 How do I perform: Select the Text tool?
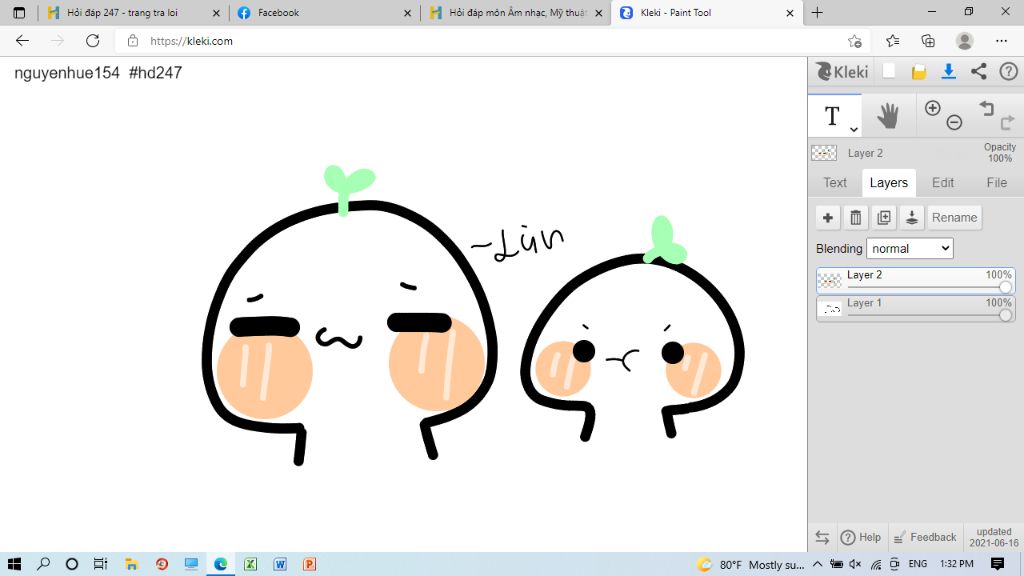tap(831, 116)
